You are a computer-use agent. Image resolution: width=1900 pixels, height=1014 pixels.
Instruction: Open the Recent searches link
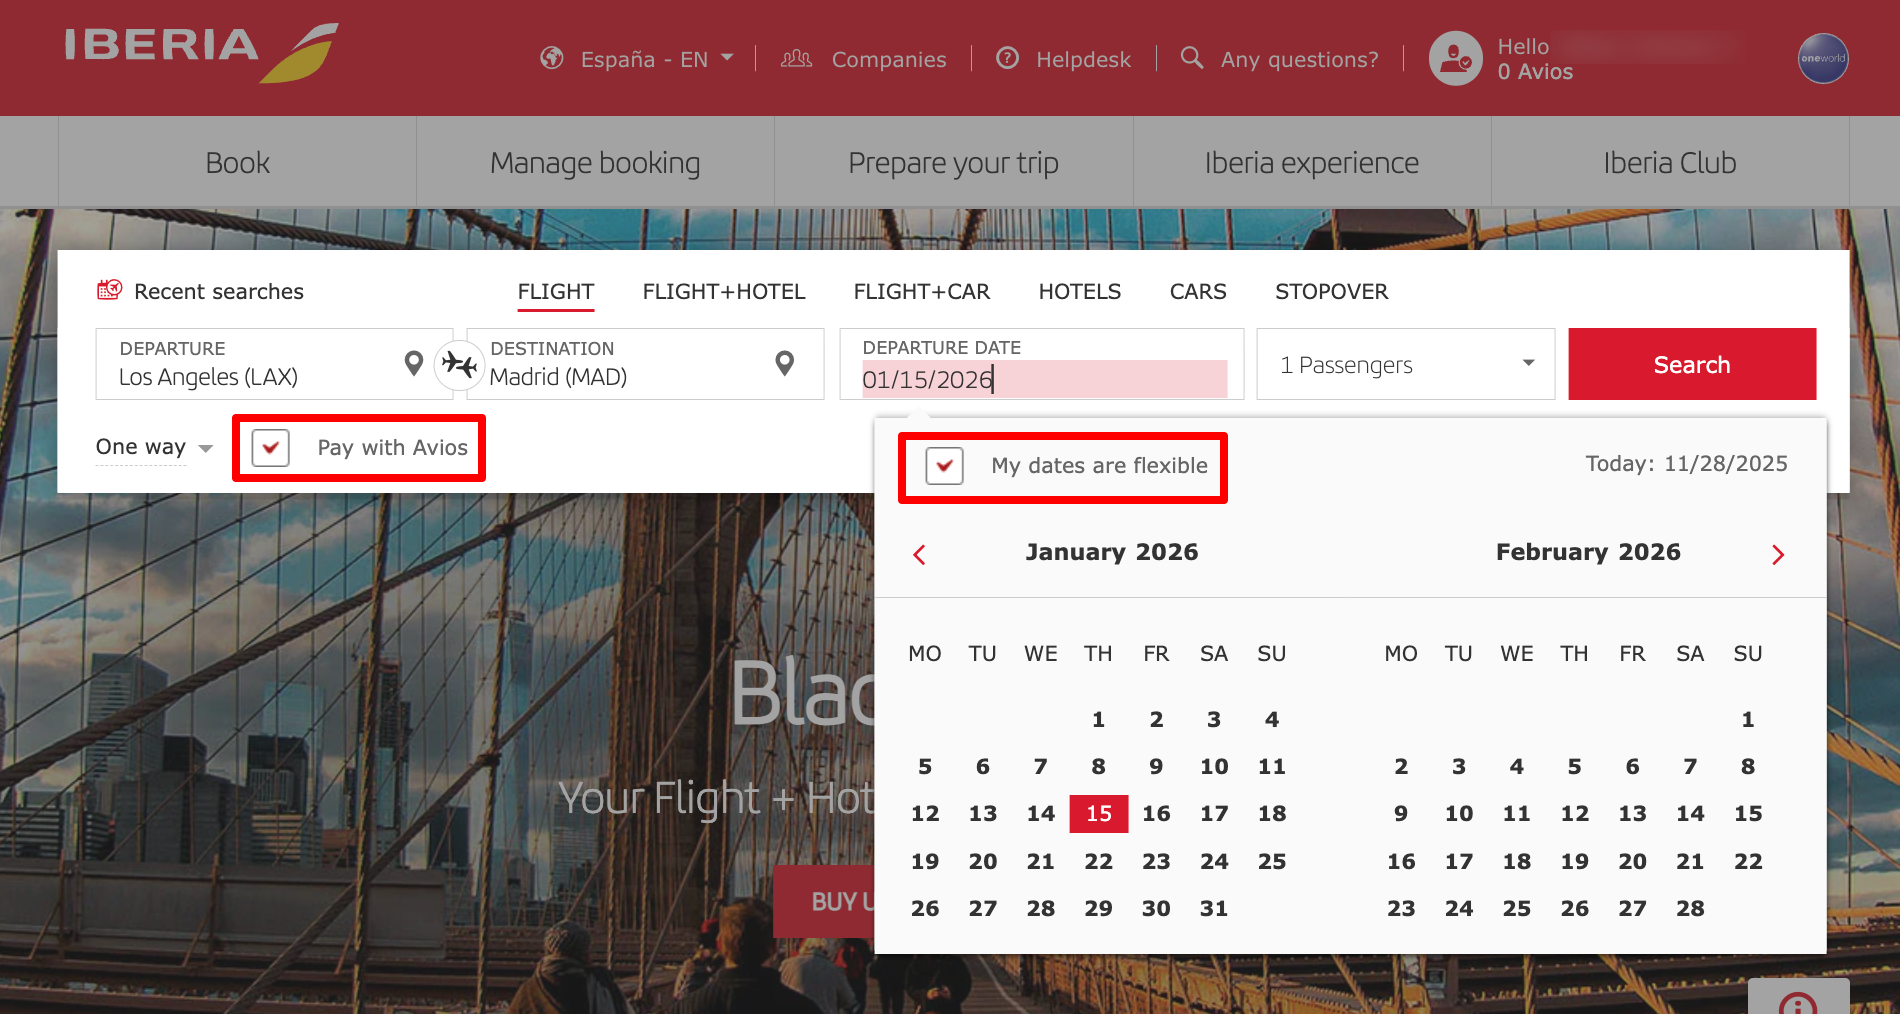(x=219, y=291)
